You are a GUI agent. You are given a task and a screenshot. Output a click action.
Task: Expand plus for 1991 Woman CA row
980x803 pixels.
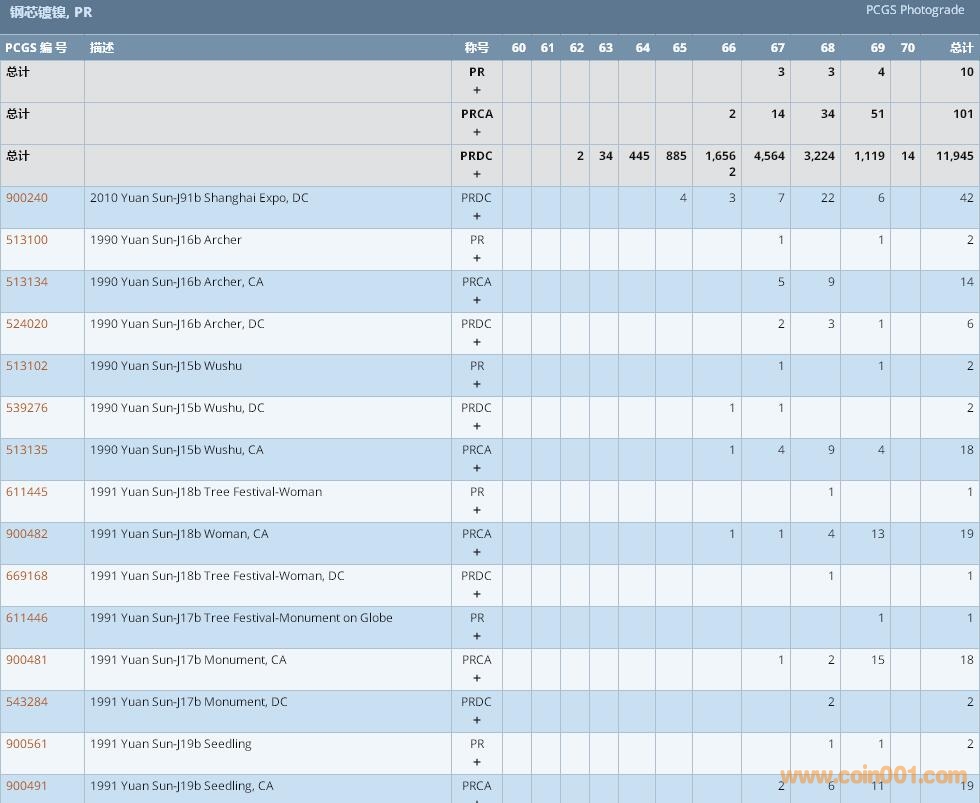tap(477, 552)
